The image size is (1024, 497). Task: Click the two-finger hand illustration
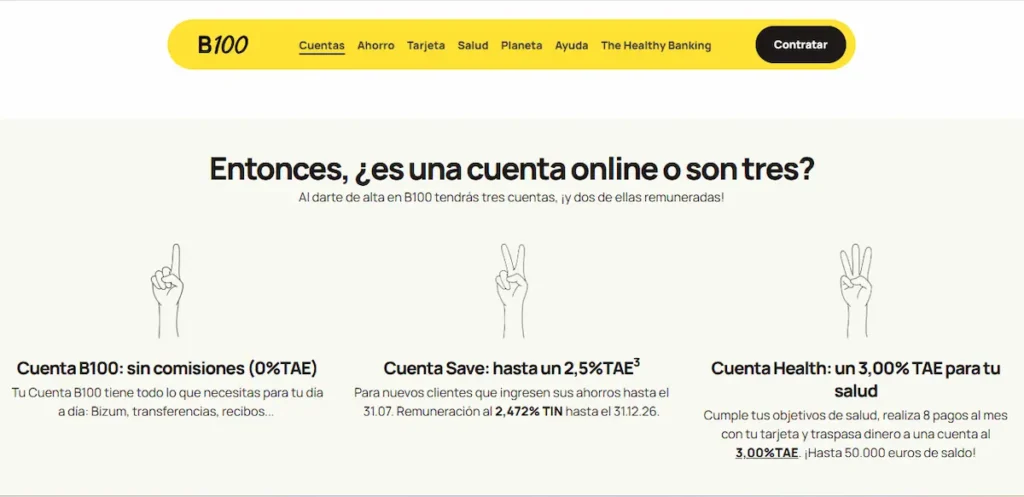pyautogui.click(x=511, y=291)
